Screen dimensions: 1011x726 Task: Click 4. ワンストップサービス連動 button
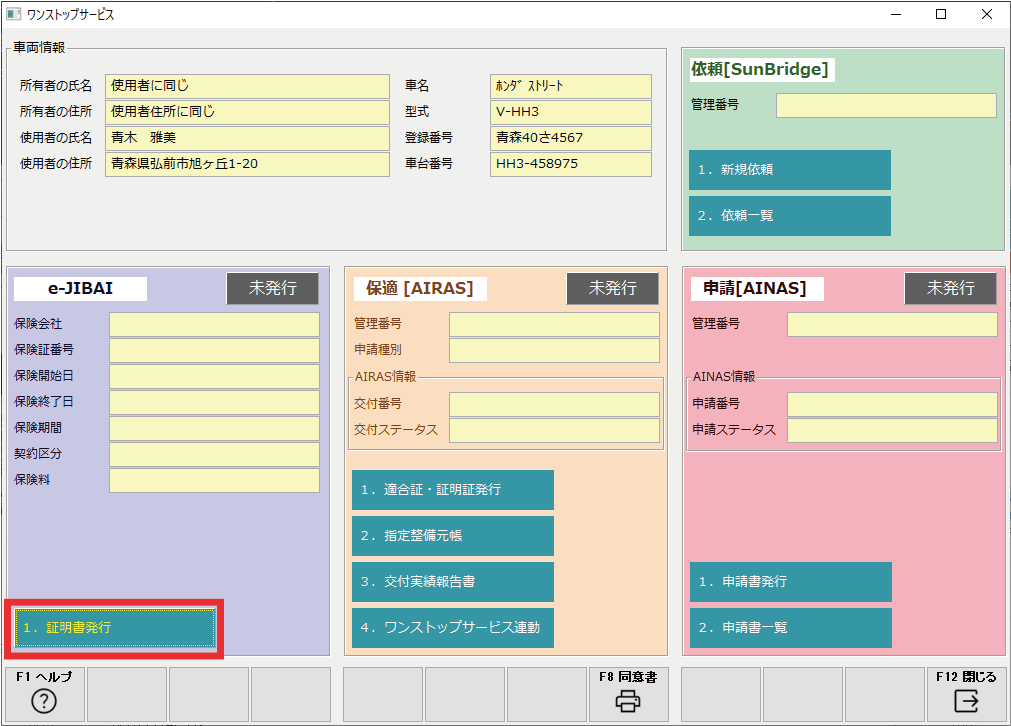pyautogui.click(x=453, y=627)
